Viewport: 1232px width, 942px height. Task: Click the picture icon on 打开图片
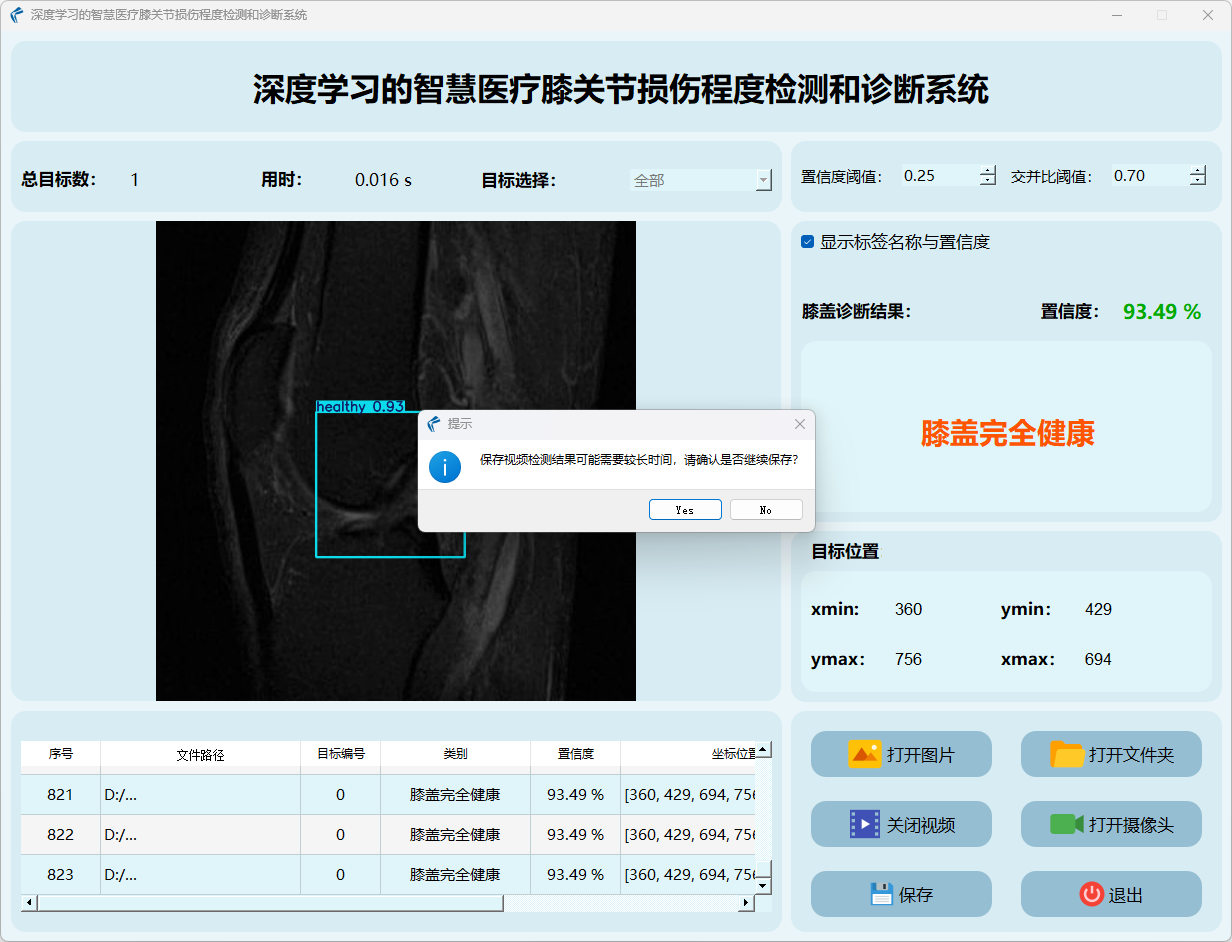point(864,754)
